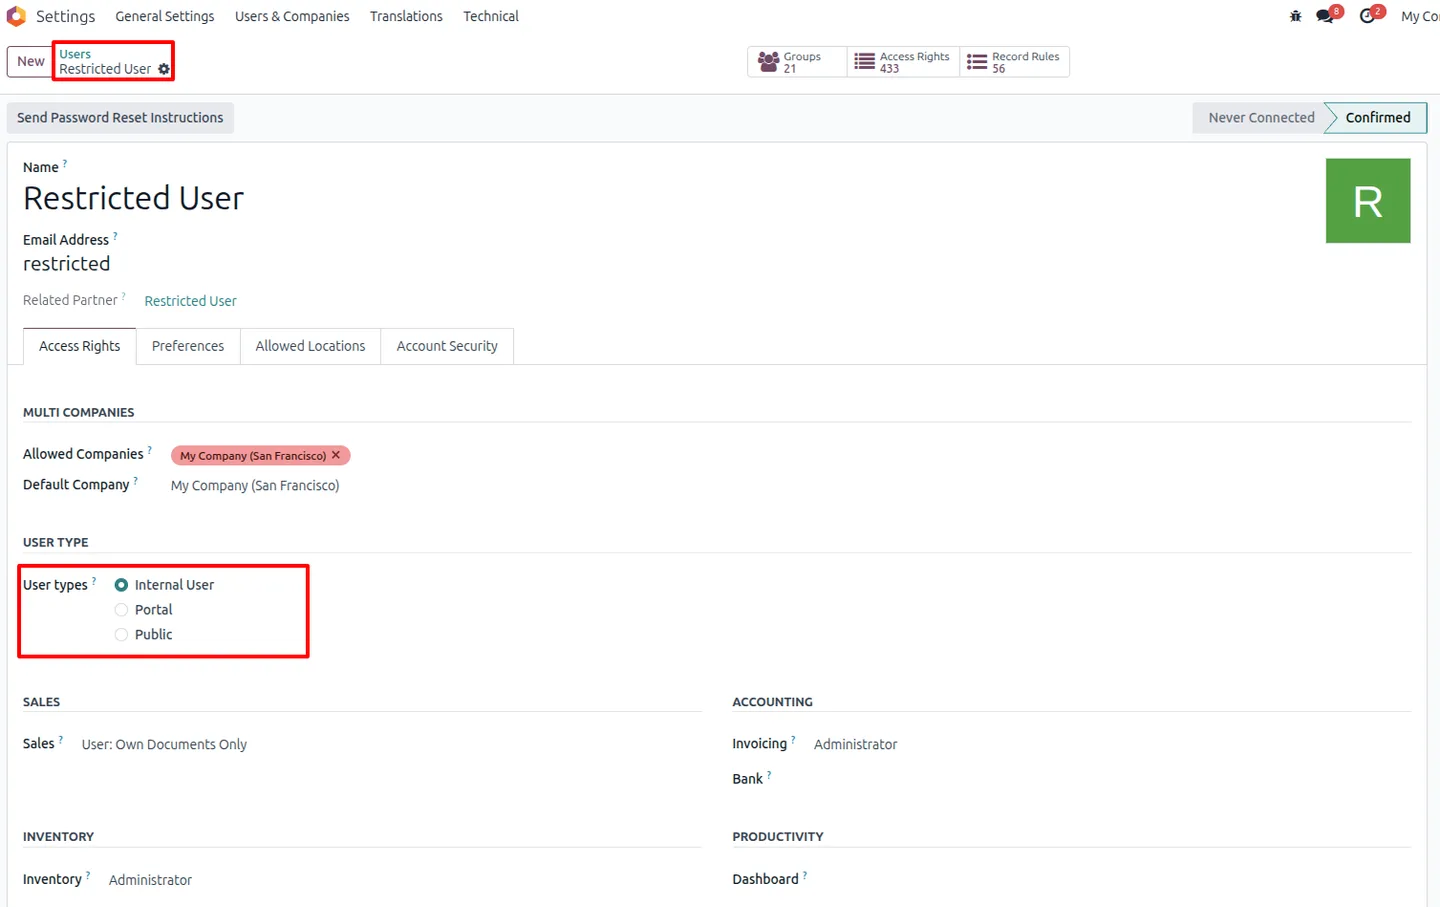Click help question mark beside Allowed Companies
The image size is (1440, 907).
point(150,450)
